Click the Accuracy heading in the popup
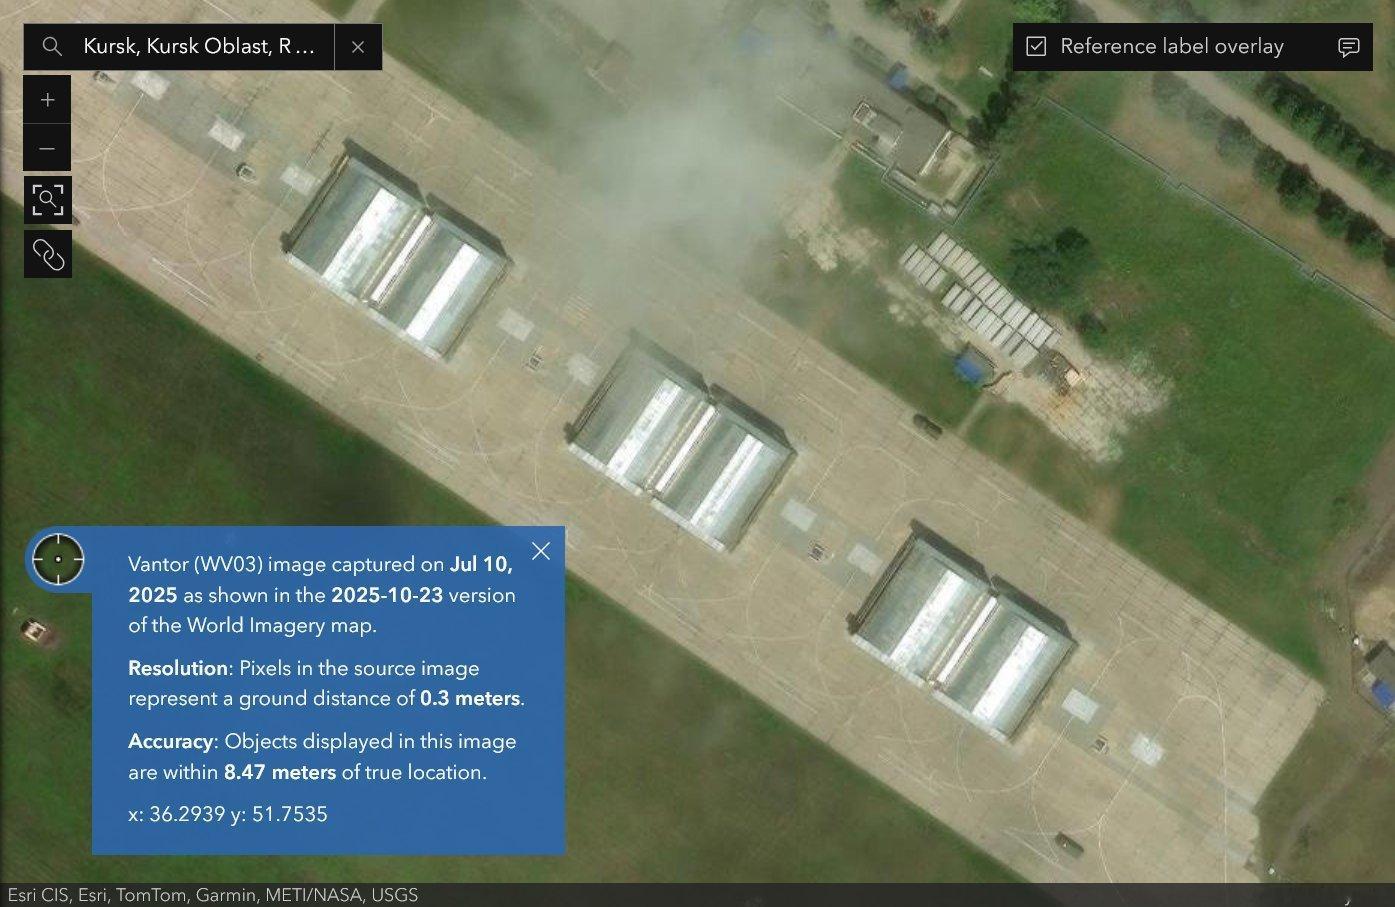Image resolution: width=1395 pixels, height=907 pixels. pos(171,742)
